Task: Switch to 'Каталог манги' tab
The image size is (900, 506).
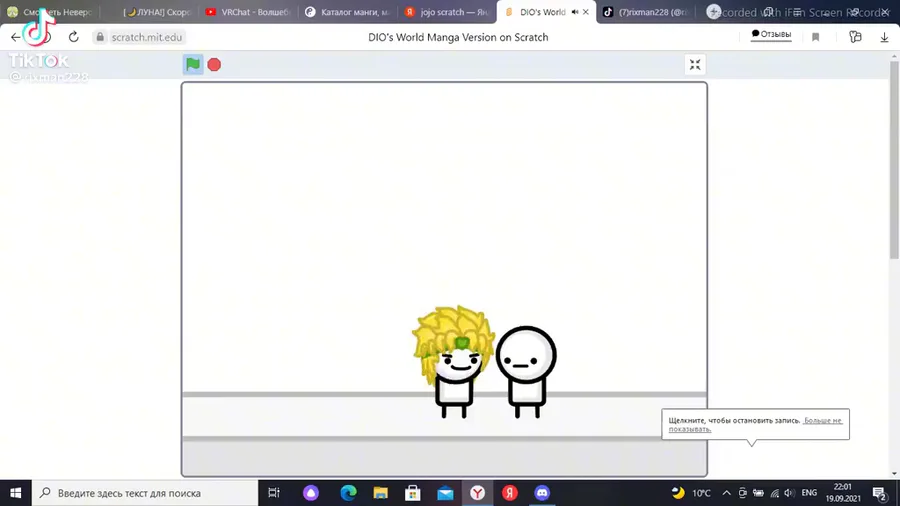Action: pyautogui.click(x=348, y=12)
